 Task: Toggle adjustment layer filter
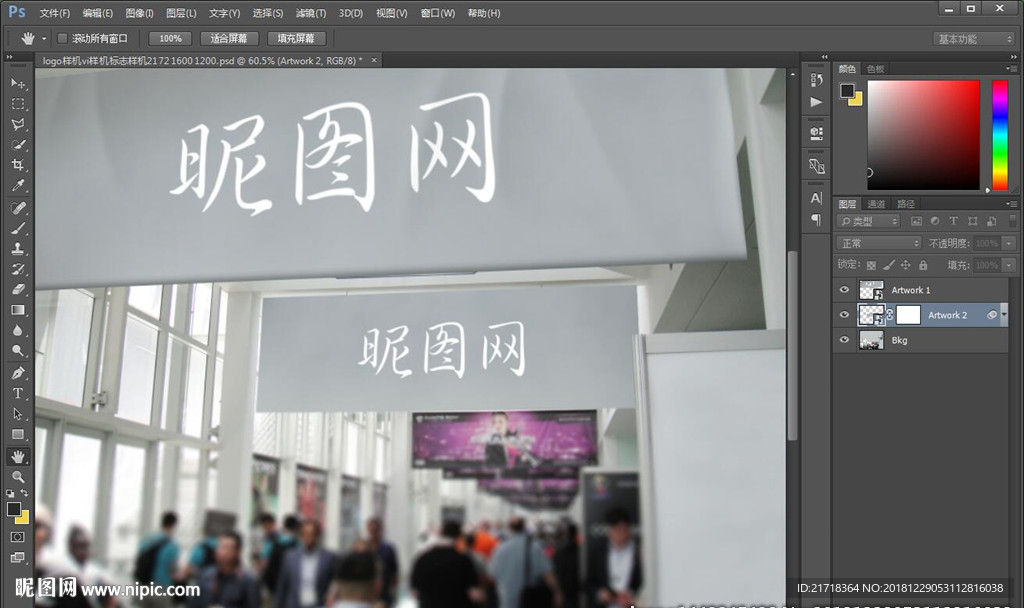point(935,221)
